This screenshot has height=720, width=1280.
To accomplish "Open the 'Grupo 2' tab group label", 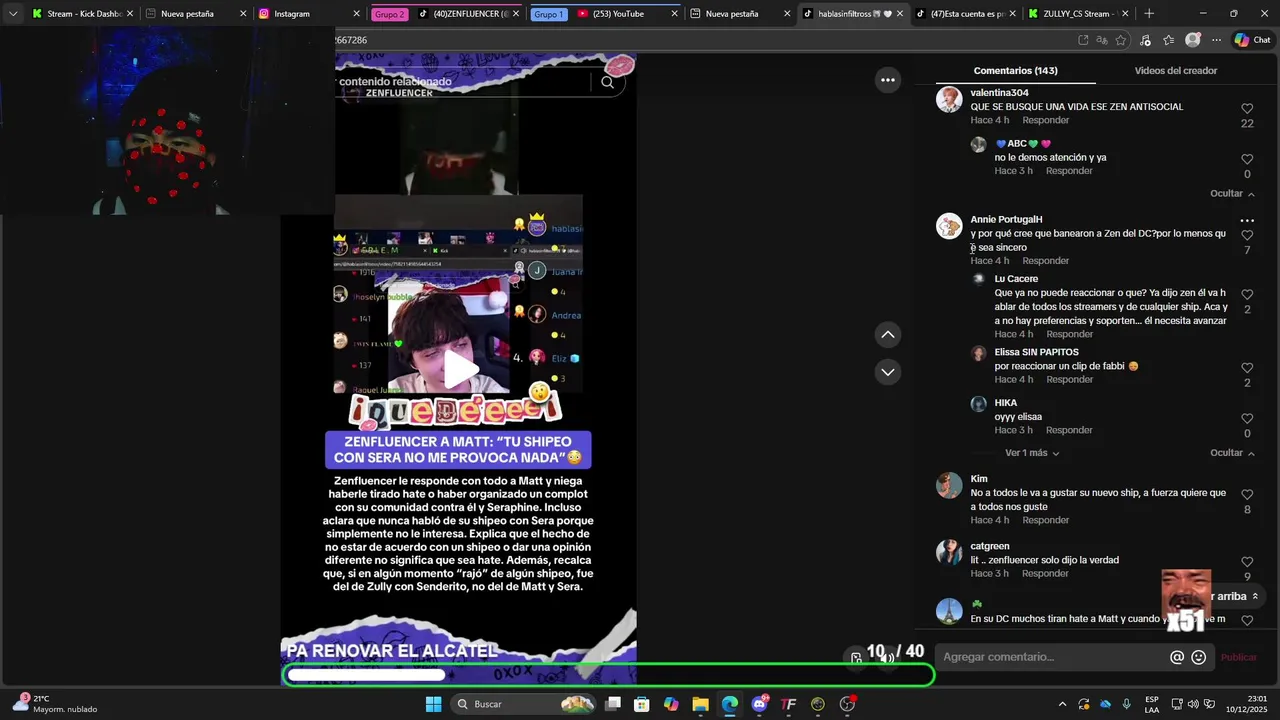I will pos(390,14).
